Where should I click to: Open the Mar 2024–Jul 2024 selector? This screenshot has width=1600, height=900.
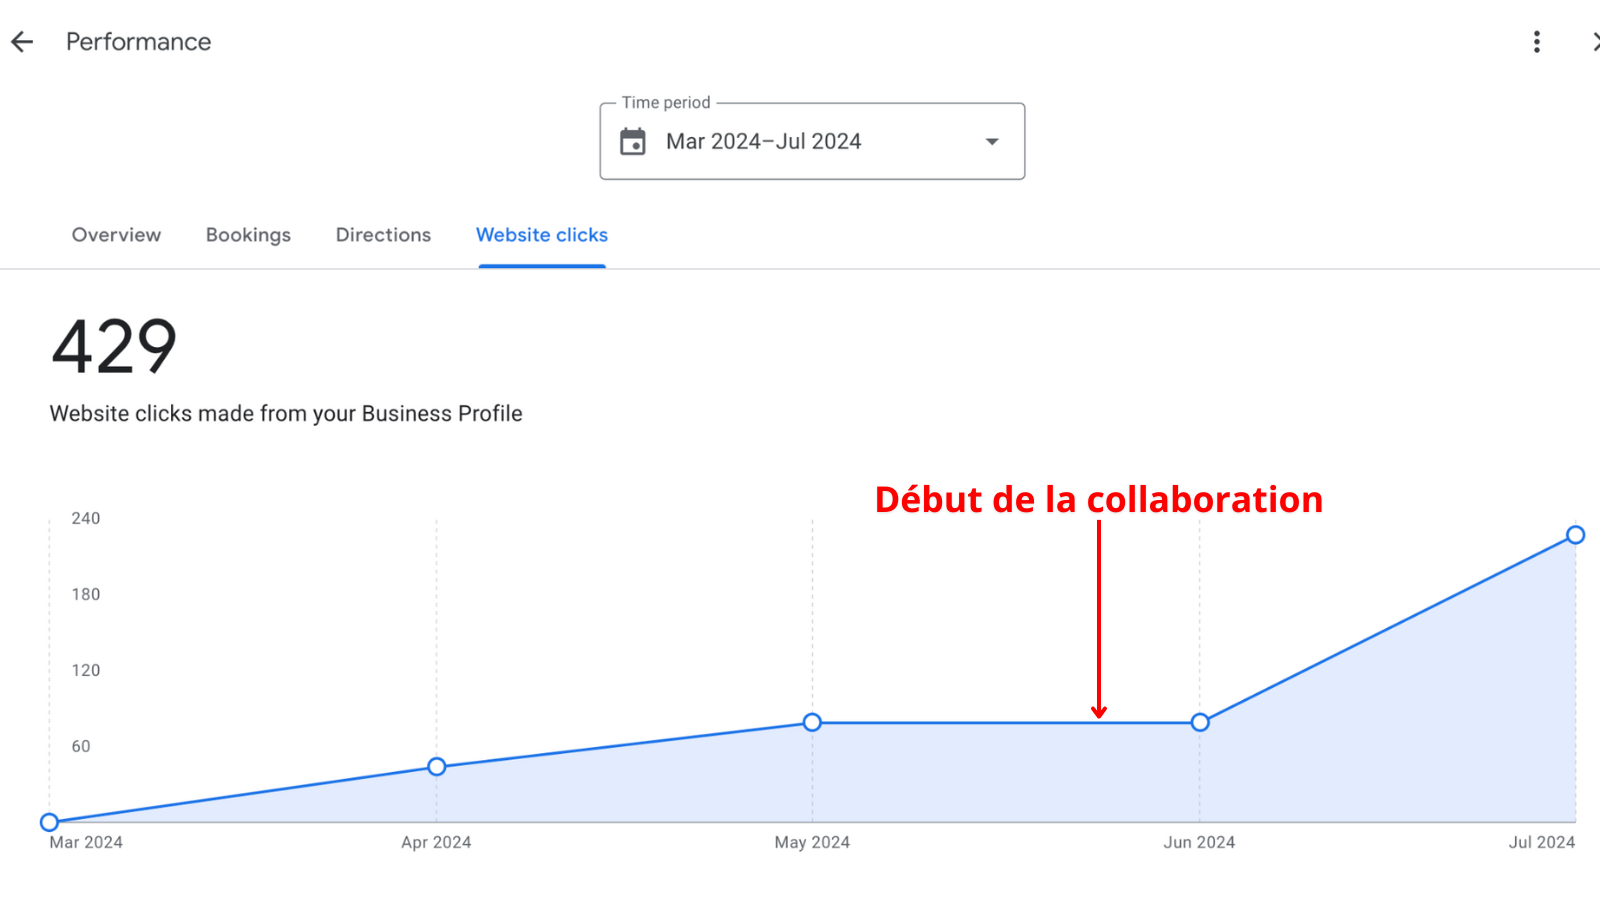764,142
